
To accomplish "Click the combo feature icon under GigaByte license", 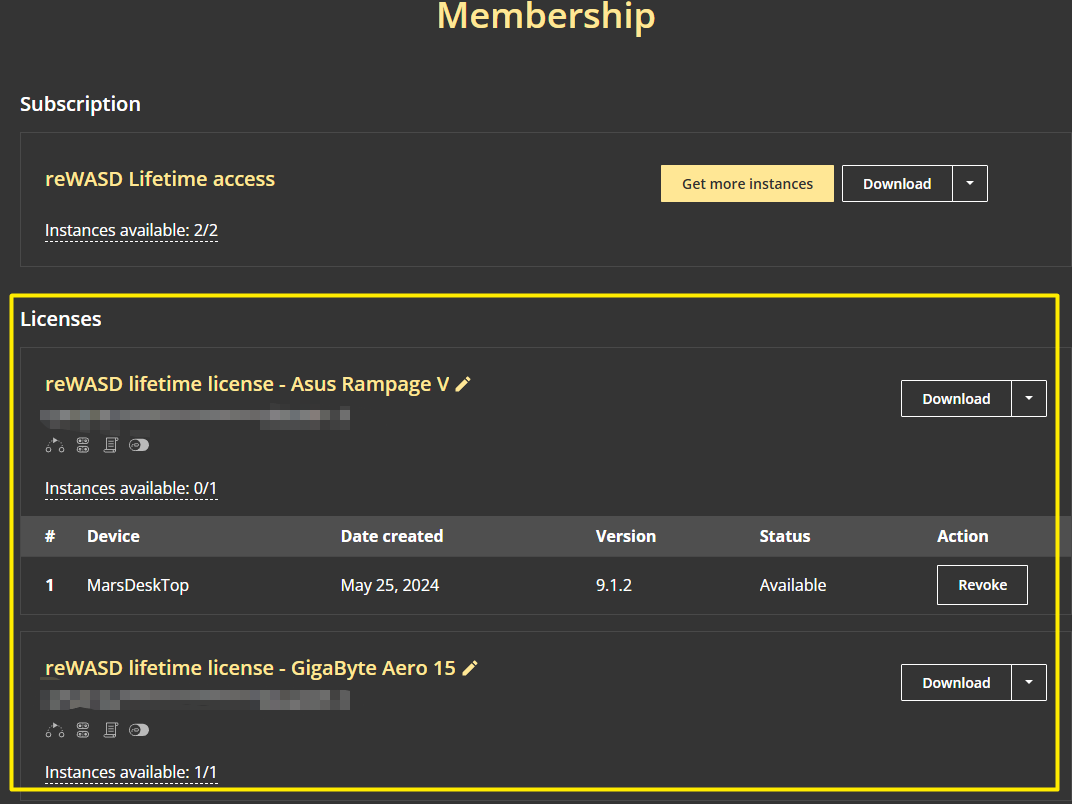I will (x=54, y=730).
